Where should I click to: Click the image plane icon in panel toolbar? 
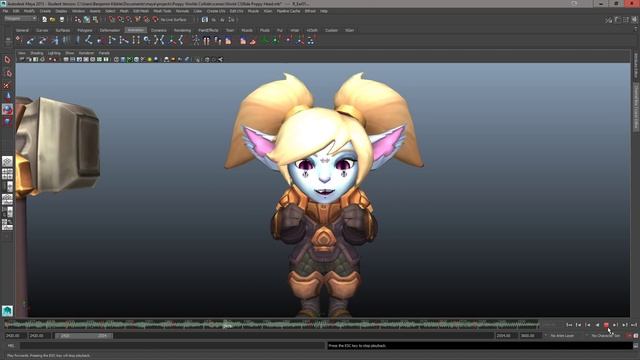click(x=42, y=60)
